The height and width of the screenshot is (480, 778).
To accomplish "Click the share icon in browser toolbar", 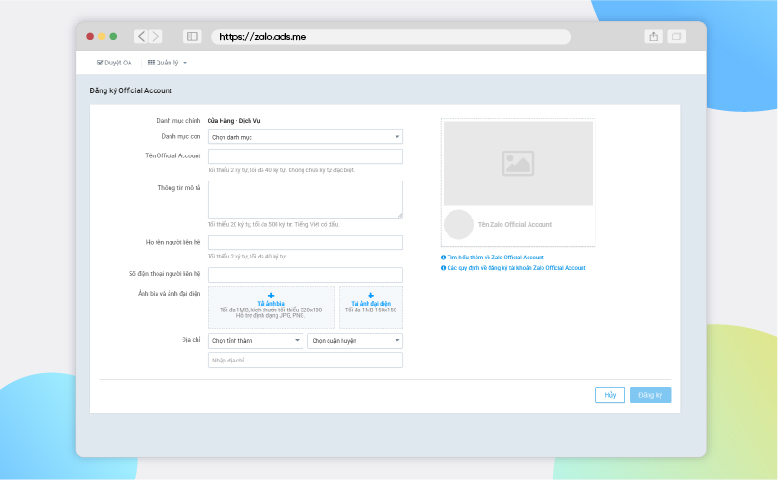I will [x=653, y=36].
